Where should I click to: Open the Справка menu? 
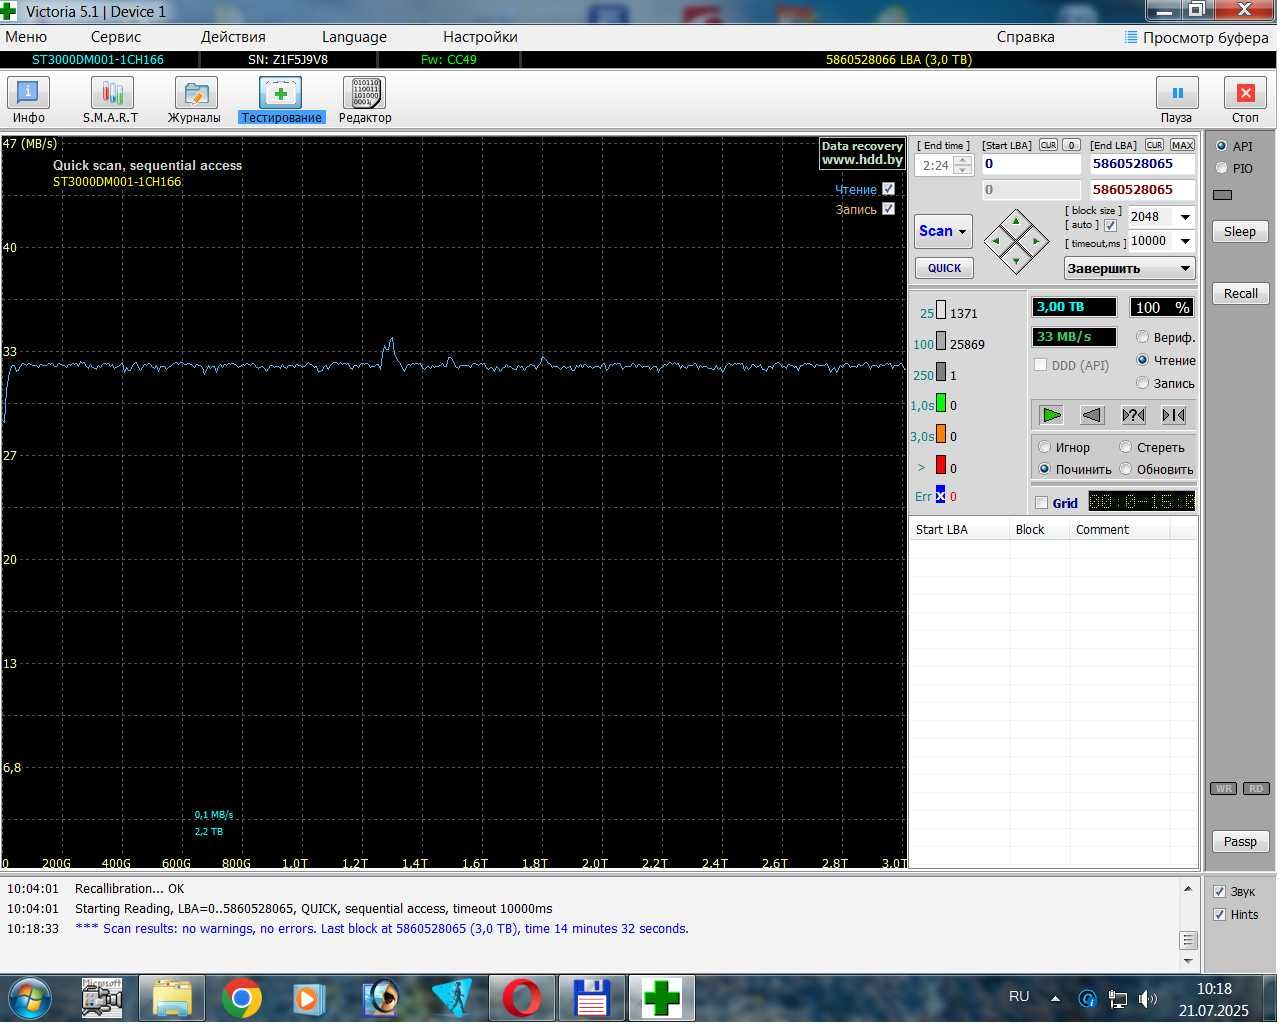tap(1025, 37)
